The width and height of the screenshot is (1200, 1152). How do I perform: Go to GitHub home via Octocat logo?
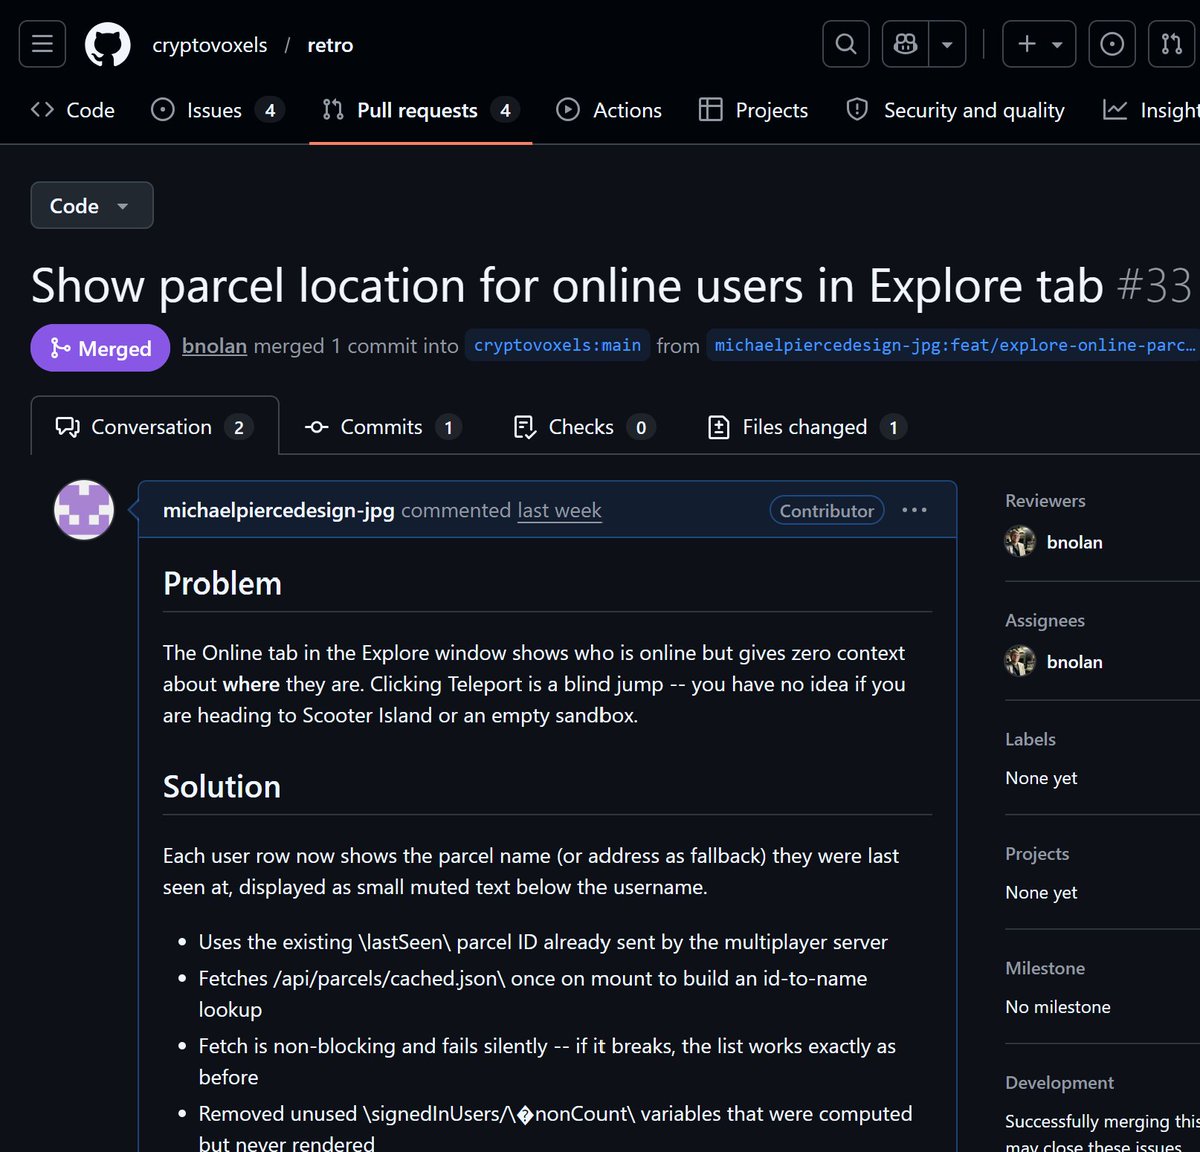(108, 44)
